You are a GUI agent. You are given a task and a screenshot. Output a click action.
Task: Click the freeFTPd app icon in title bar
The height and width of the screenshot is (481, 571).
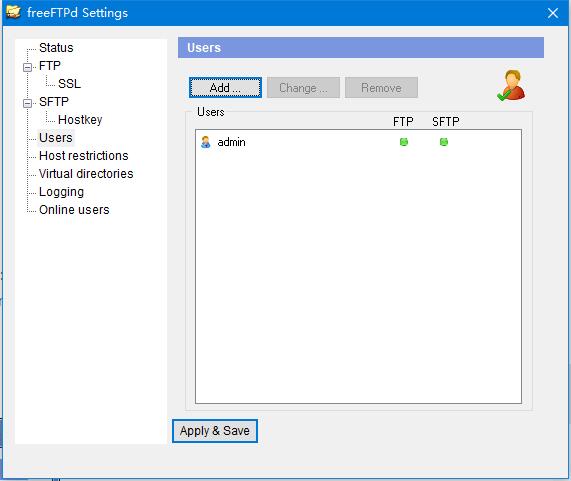(x=13, y=12)
